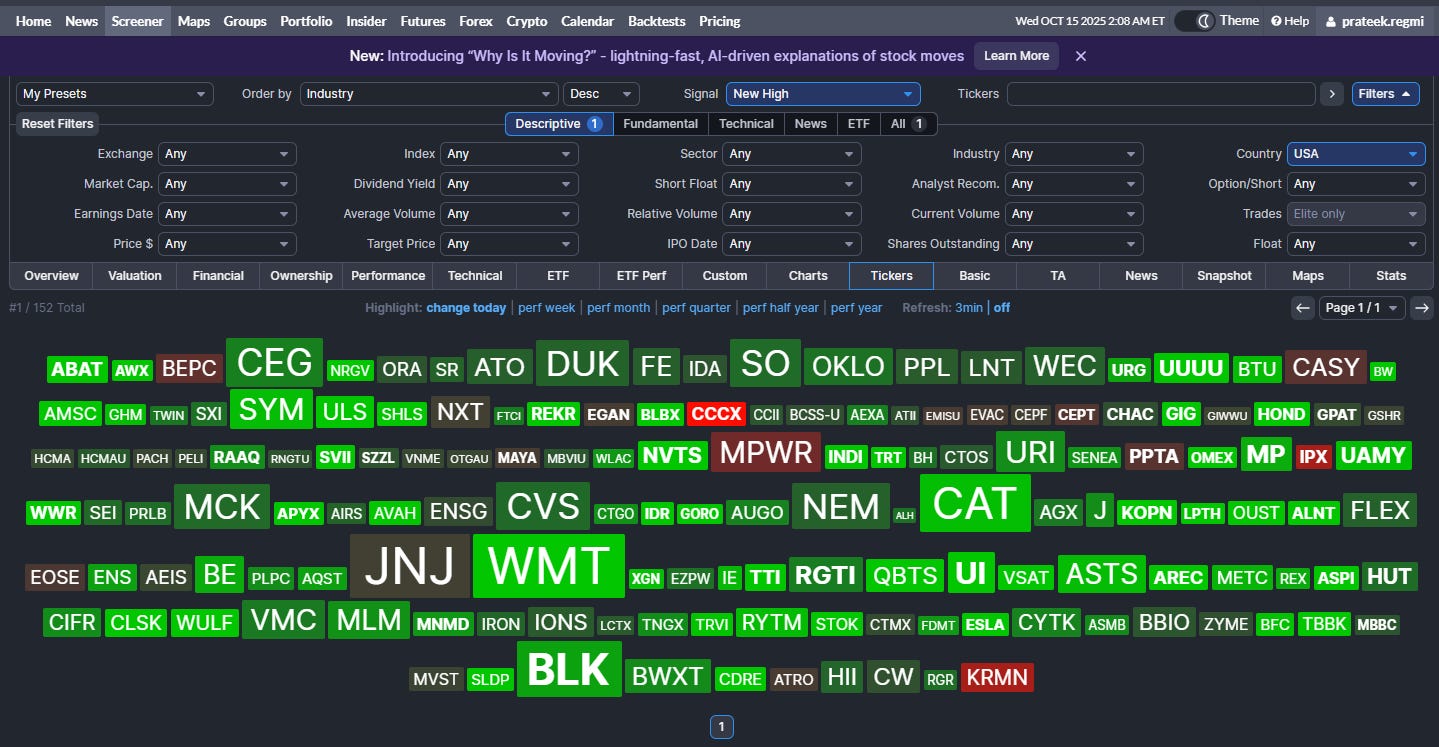Dismiss the announcement banner with X
Viewport: 1439px width, 747px height.
pos(1080,56)
